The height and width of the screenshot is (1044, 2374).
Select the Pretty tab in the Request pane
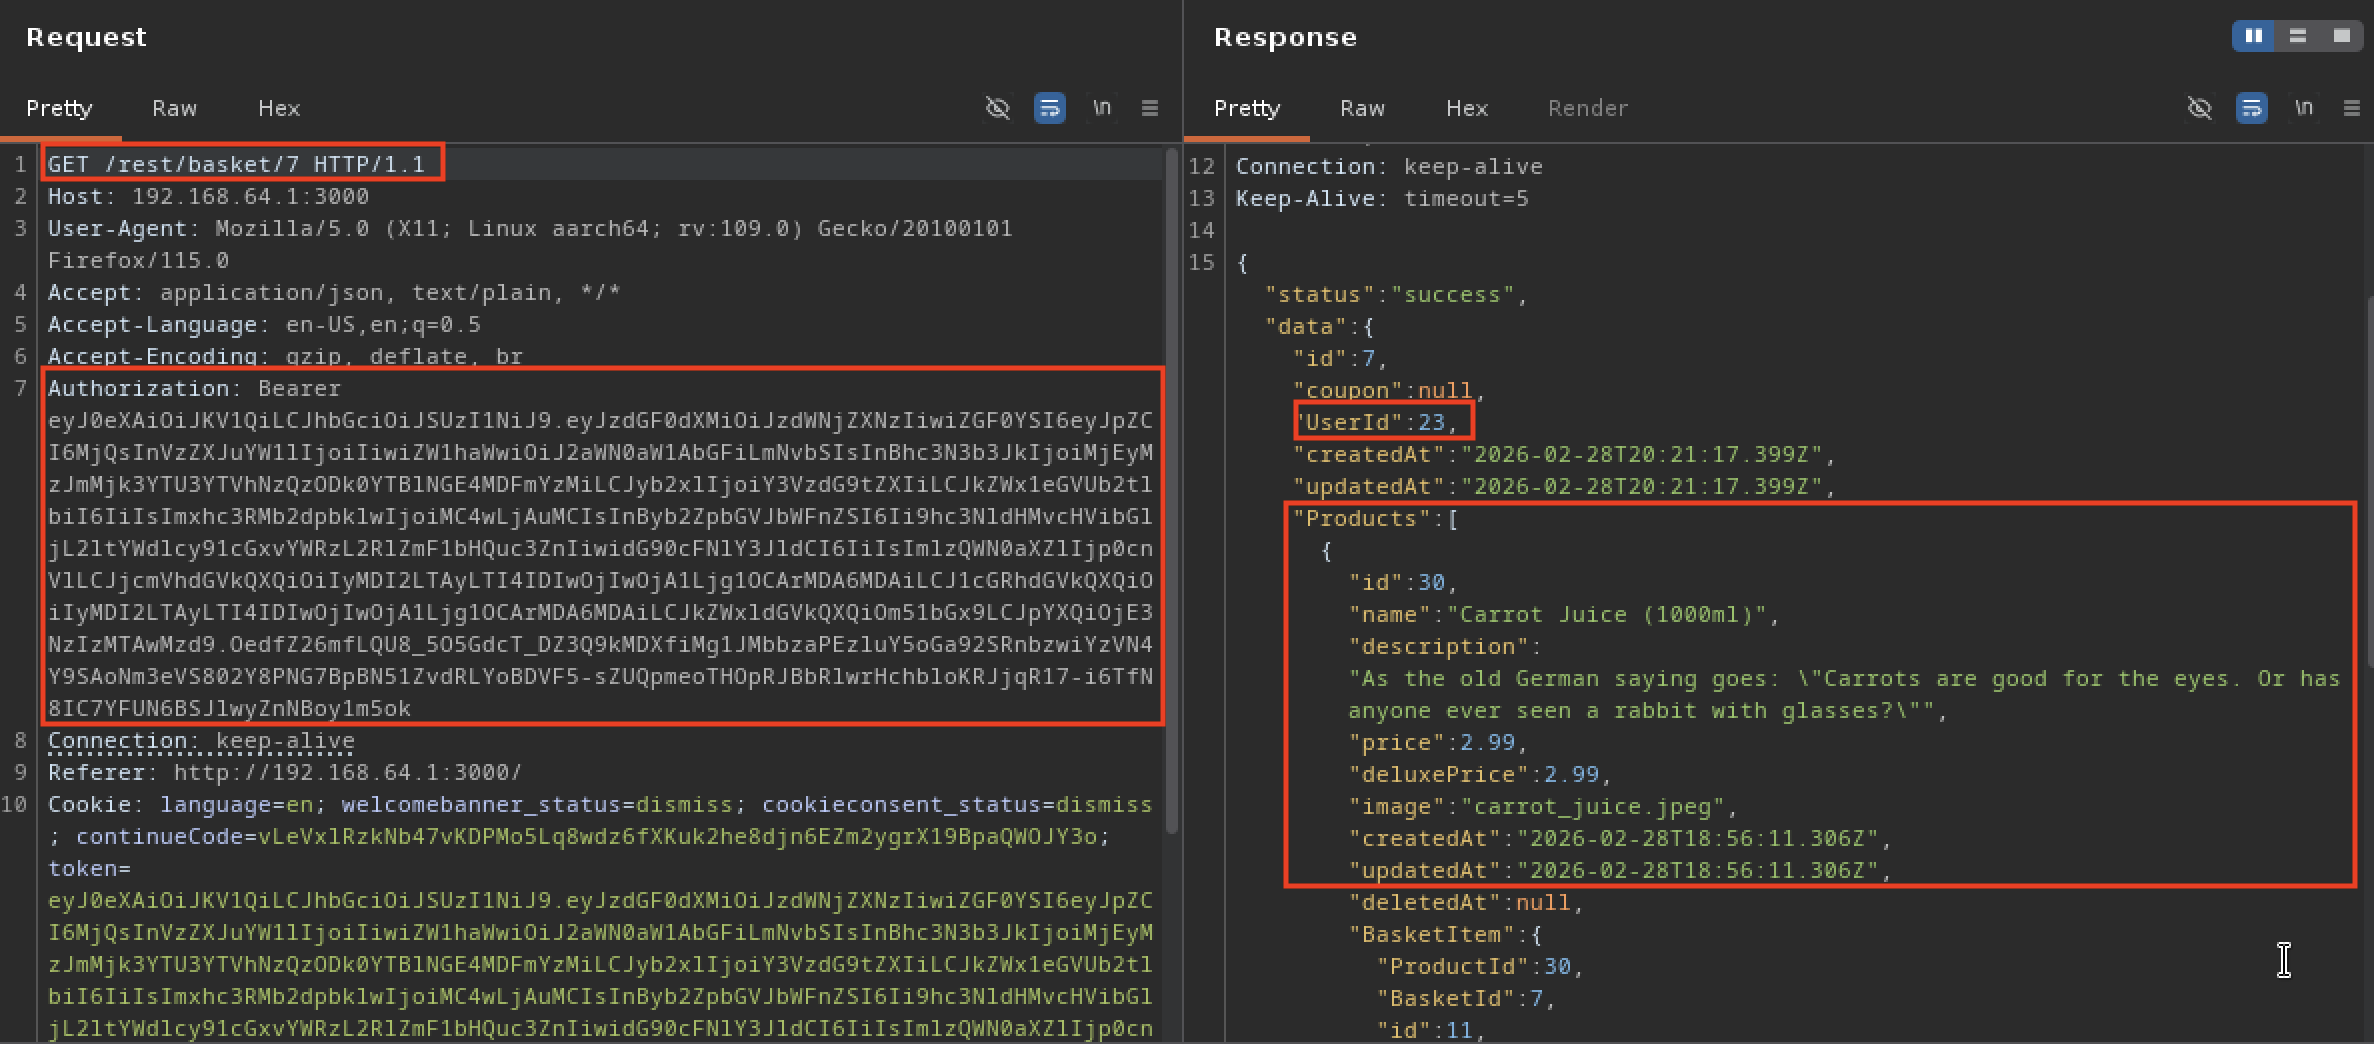click(x=59, y=108)
